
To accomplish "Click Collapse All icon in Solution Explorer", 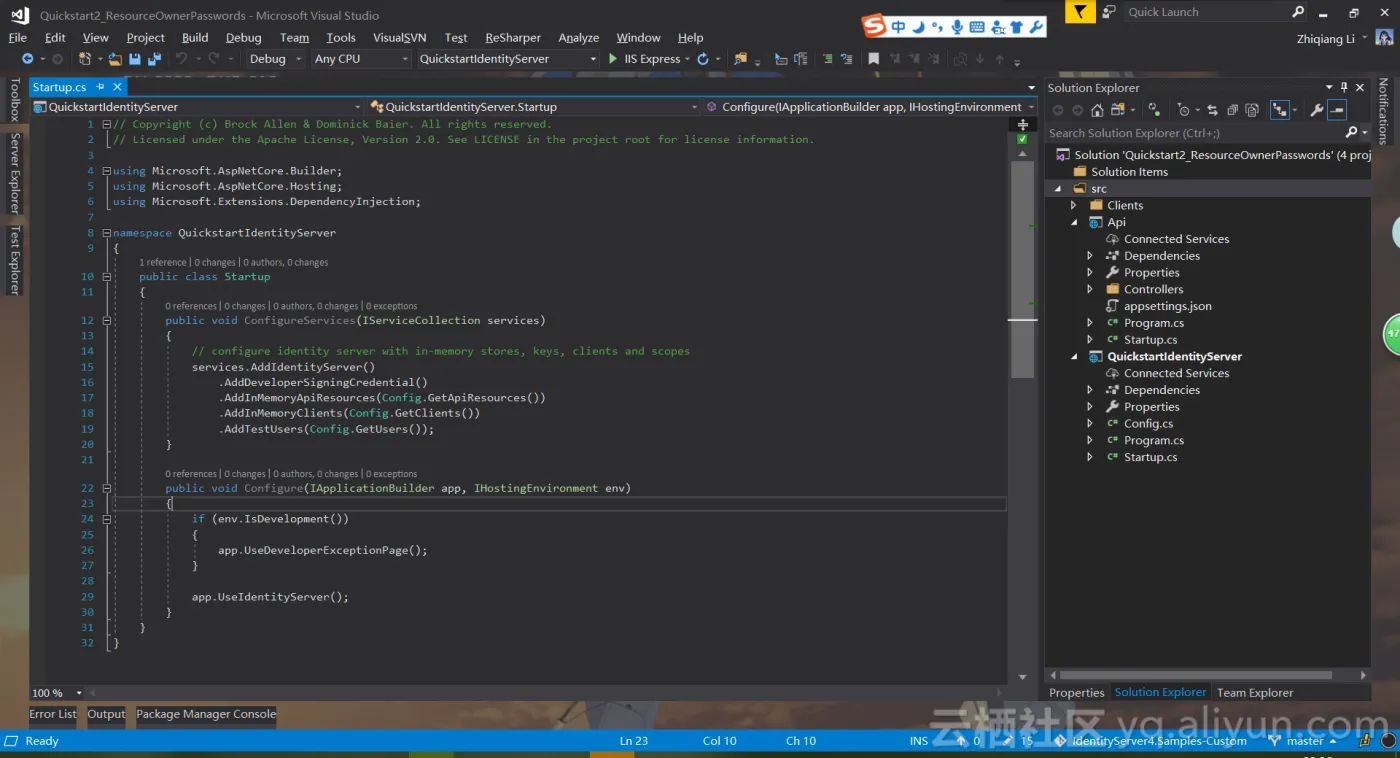I will 1232,110.
